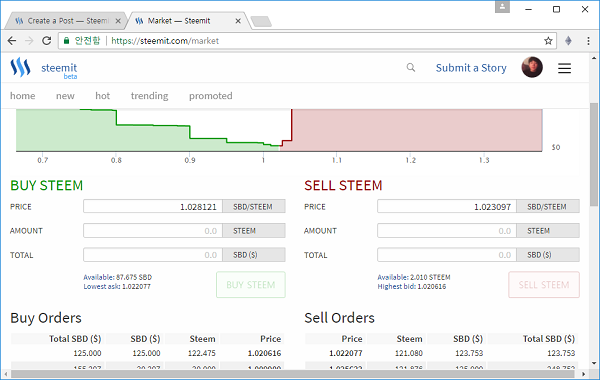Open search with the magnifier icon
This screenshot has height=380, width=600.
(411, 68)
